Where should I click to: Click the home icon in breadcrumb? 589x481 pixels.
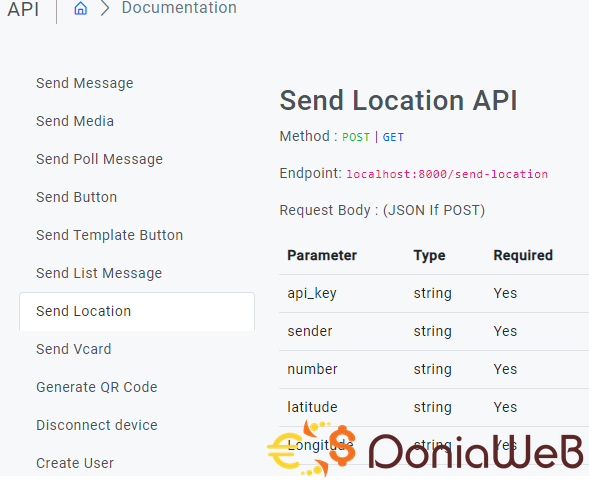80,8
